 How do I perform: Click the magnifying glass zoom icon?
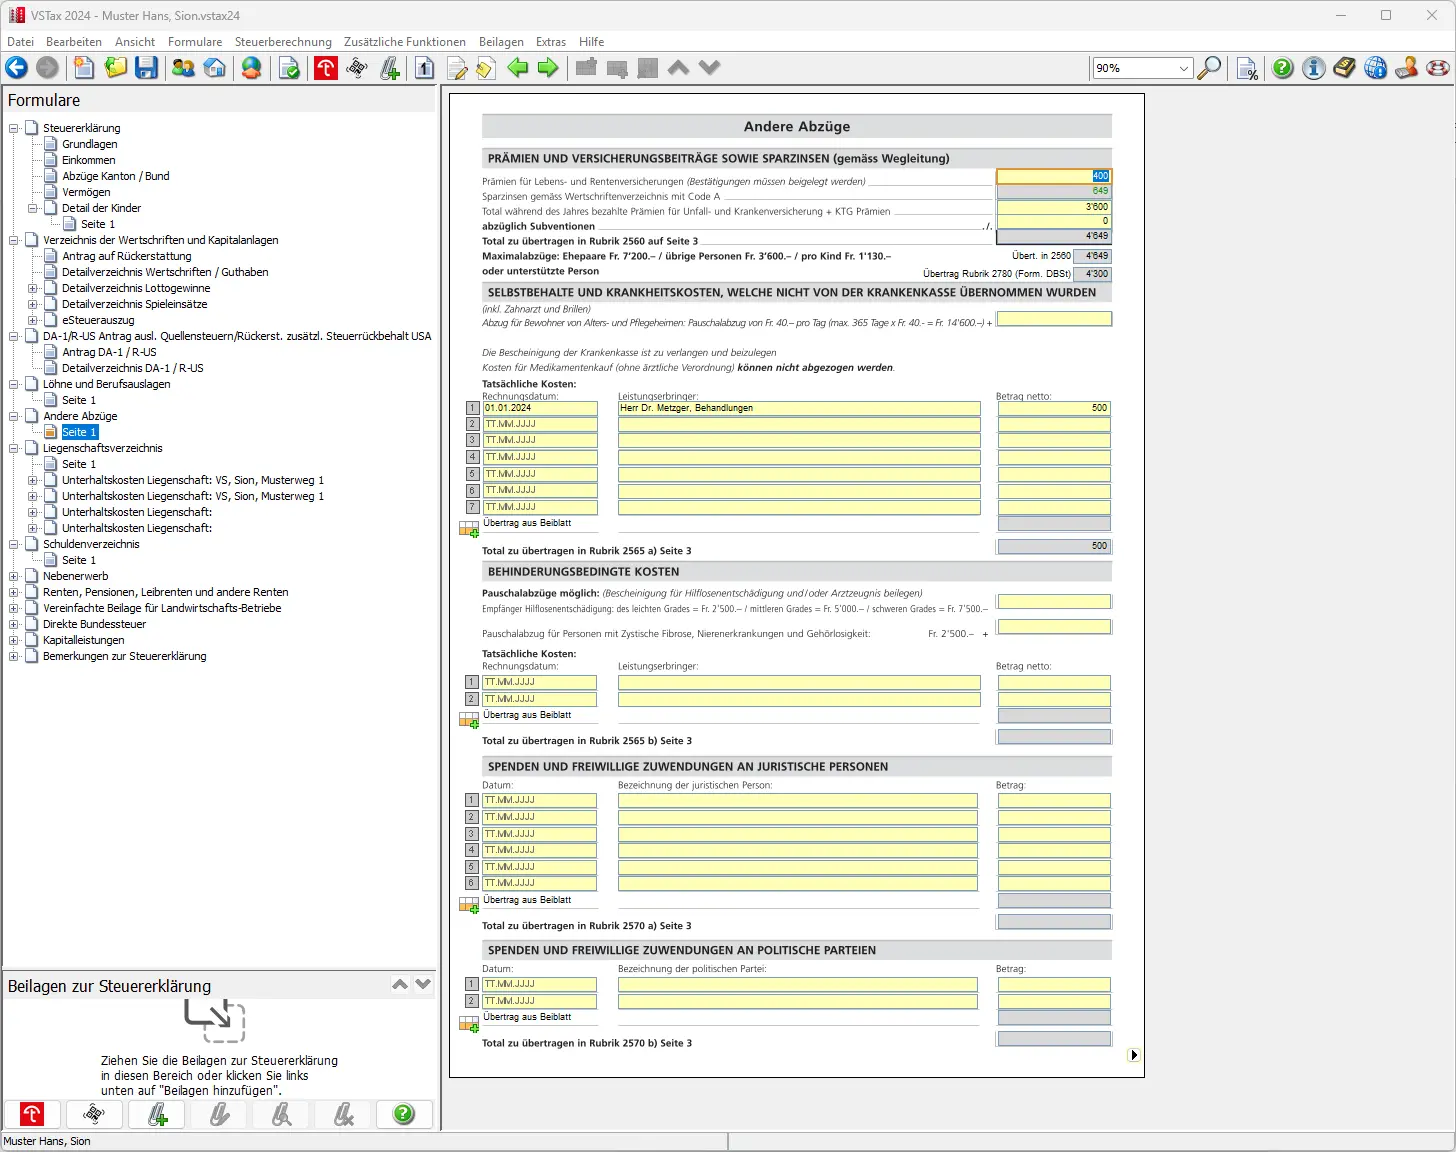[1210, 68]
